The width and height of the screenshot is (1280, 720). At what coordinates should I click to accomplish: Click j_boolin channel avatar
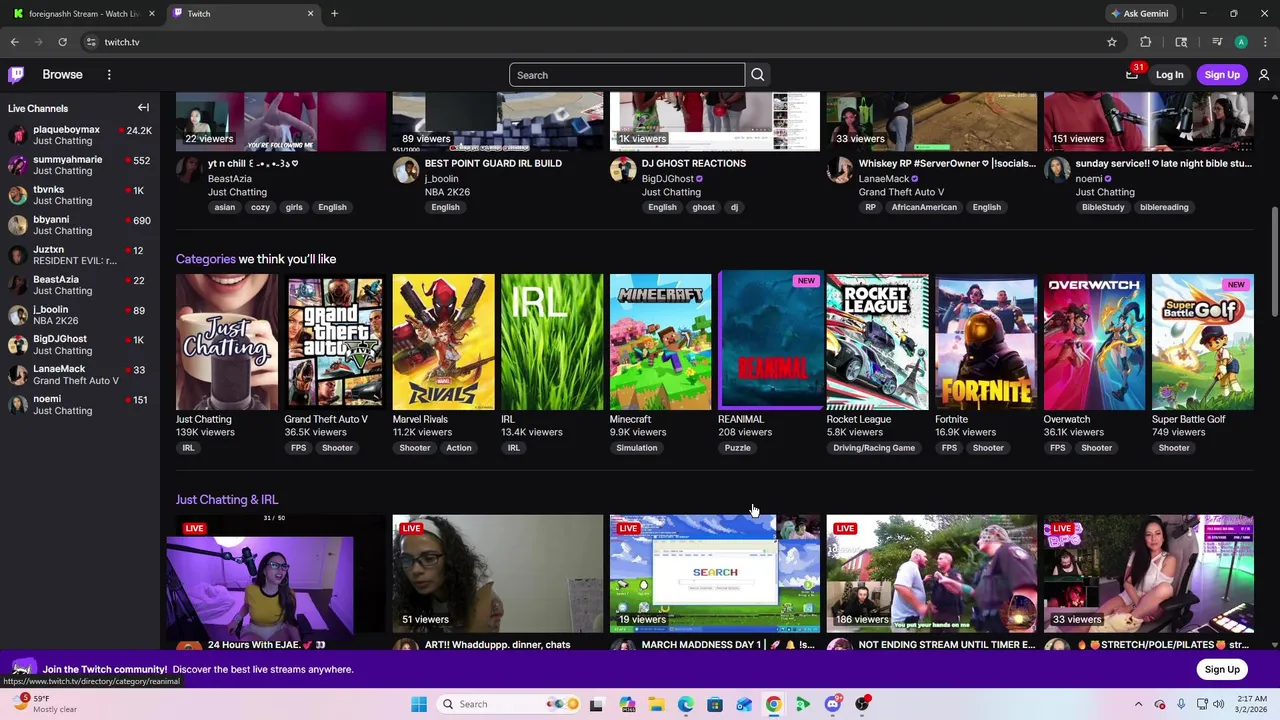406,170
